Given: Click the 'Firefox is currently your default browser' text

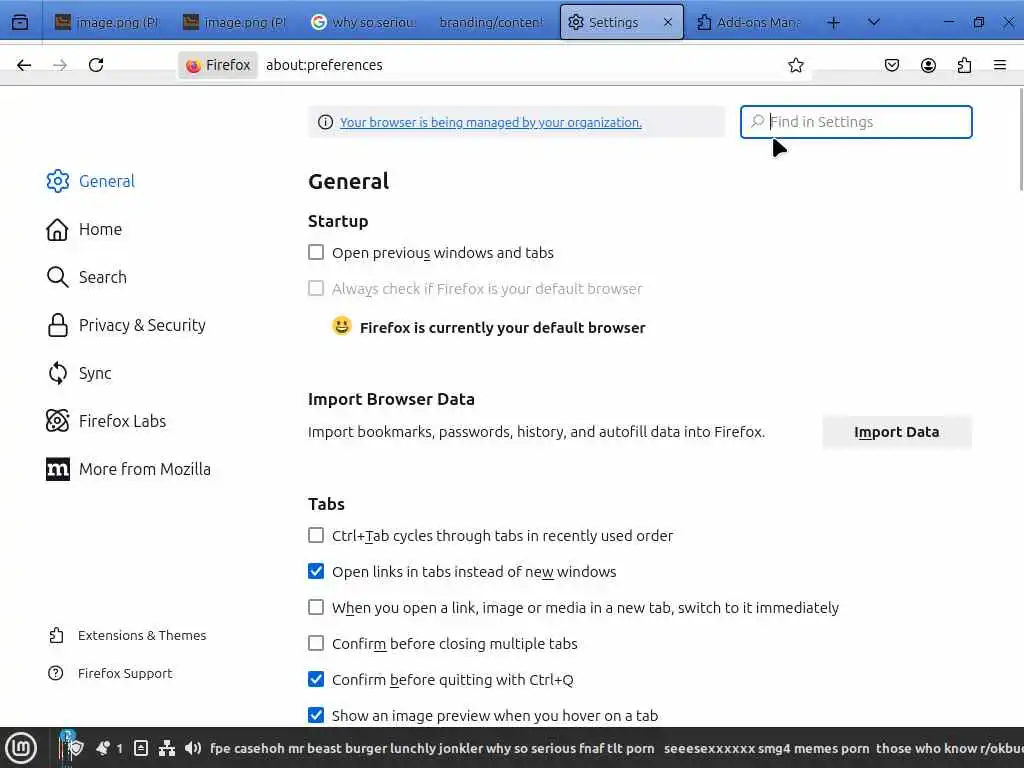Looking at the screenshot, I should pos(502,327).
